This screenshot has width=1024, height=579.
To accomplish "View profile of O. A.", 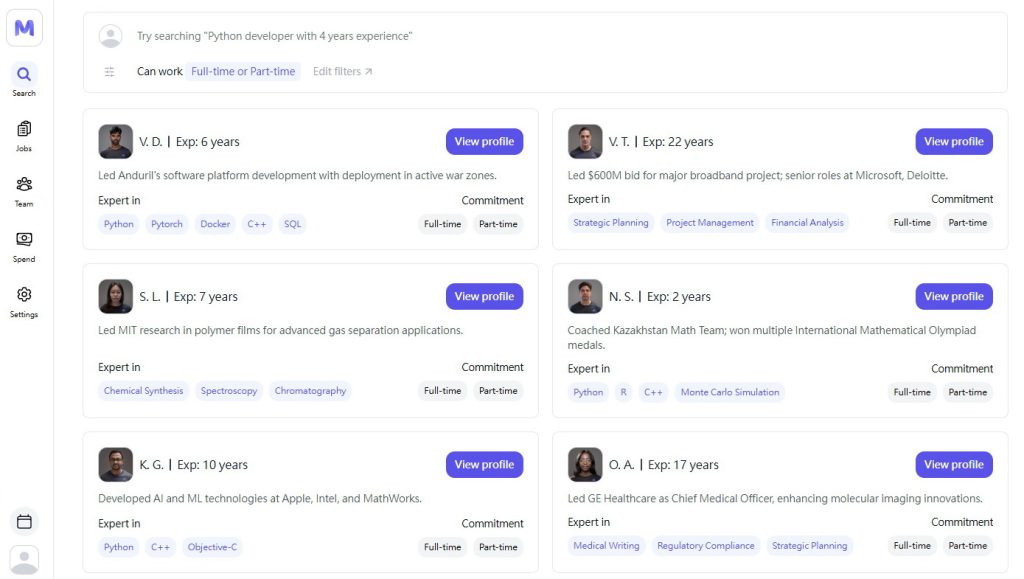I will click(953, 465).
